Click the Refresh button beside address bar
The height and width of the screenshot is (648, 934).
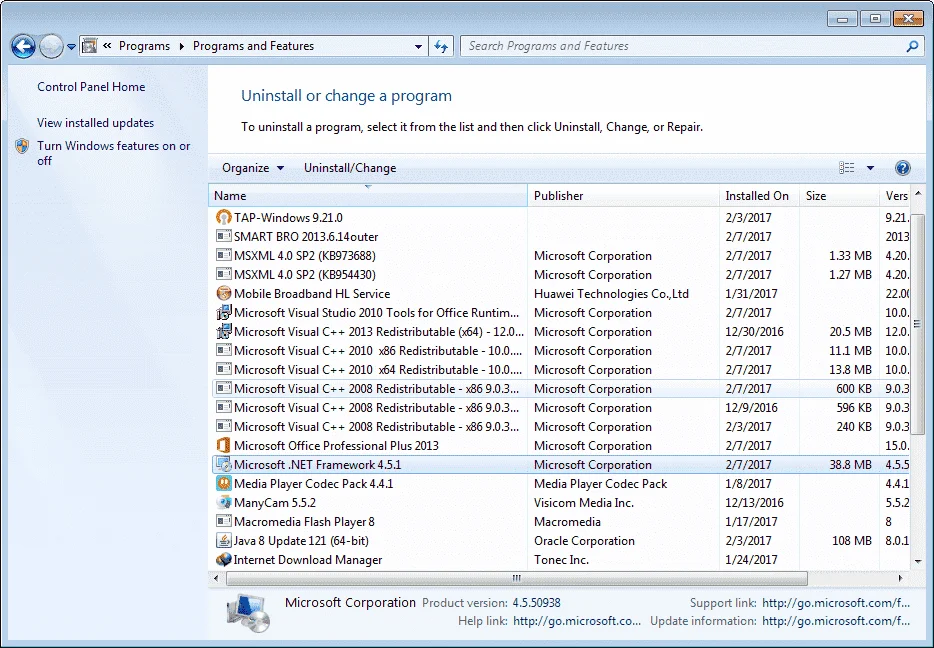point(441,46)
